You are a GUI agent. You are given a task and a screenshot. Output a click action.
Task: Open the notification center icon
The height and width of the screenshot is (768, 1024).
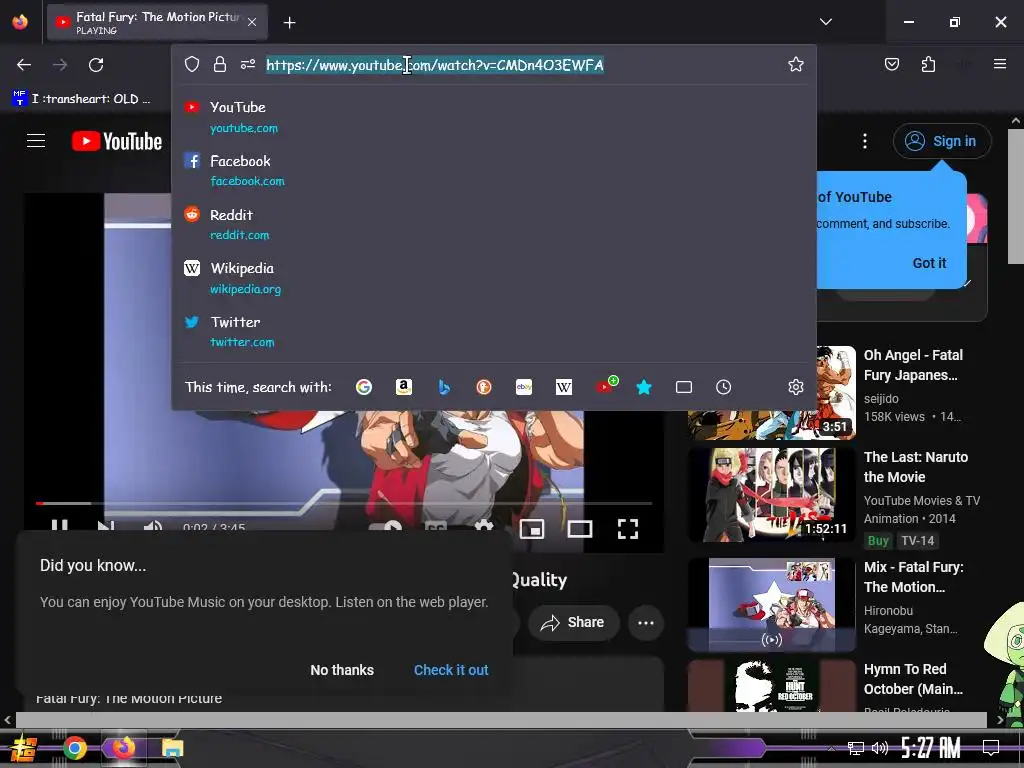tap(991, 747)
